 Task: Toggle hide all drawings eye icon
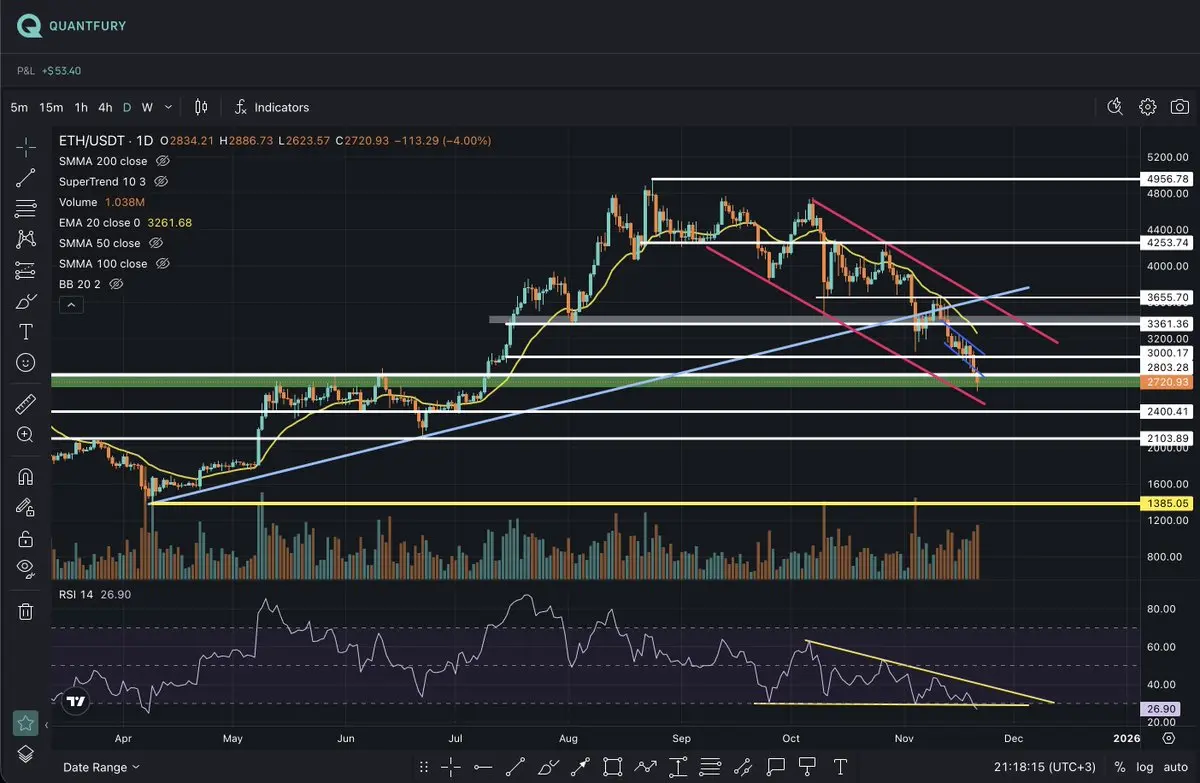(26, 568)
